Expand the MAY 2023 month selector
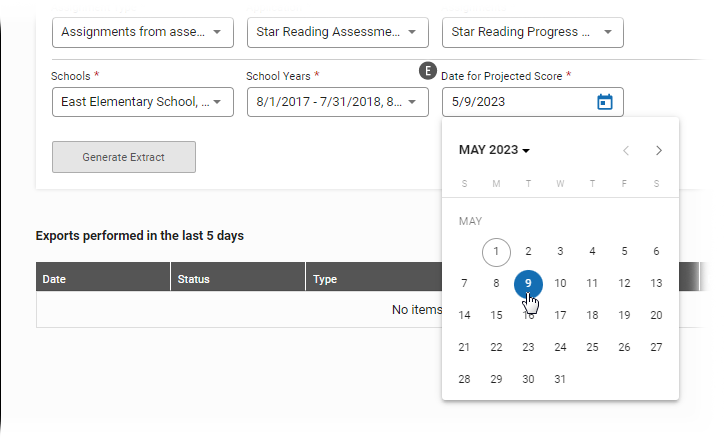Screen dimensions: 724x438 [494, 150]
